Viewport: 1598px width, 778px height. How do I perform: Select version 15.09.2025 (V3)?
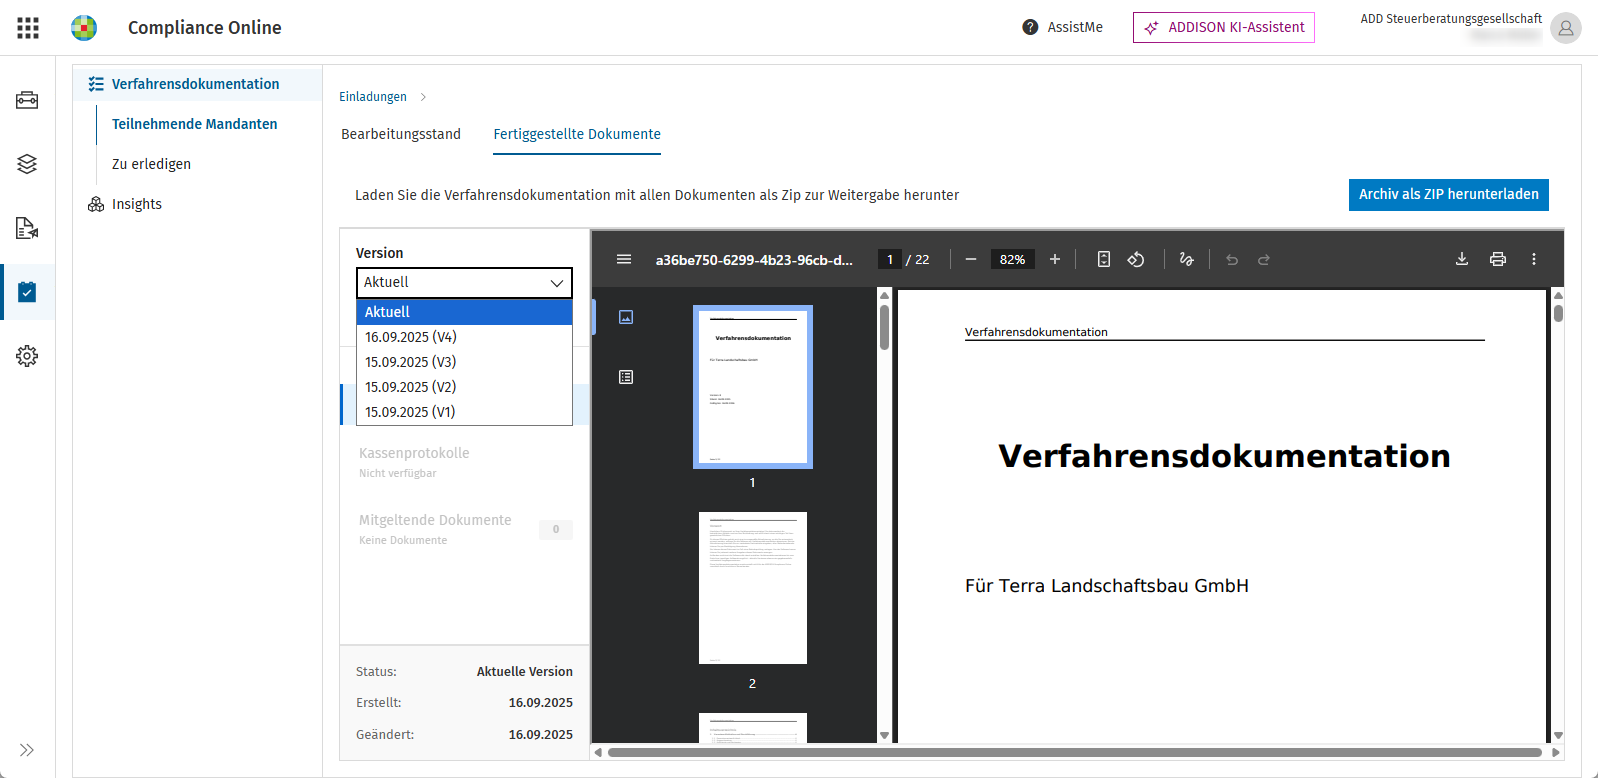pos(464,362)
